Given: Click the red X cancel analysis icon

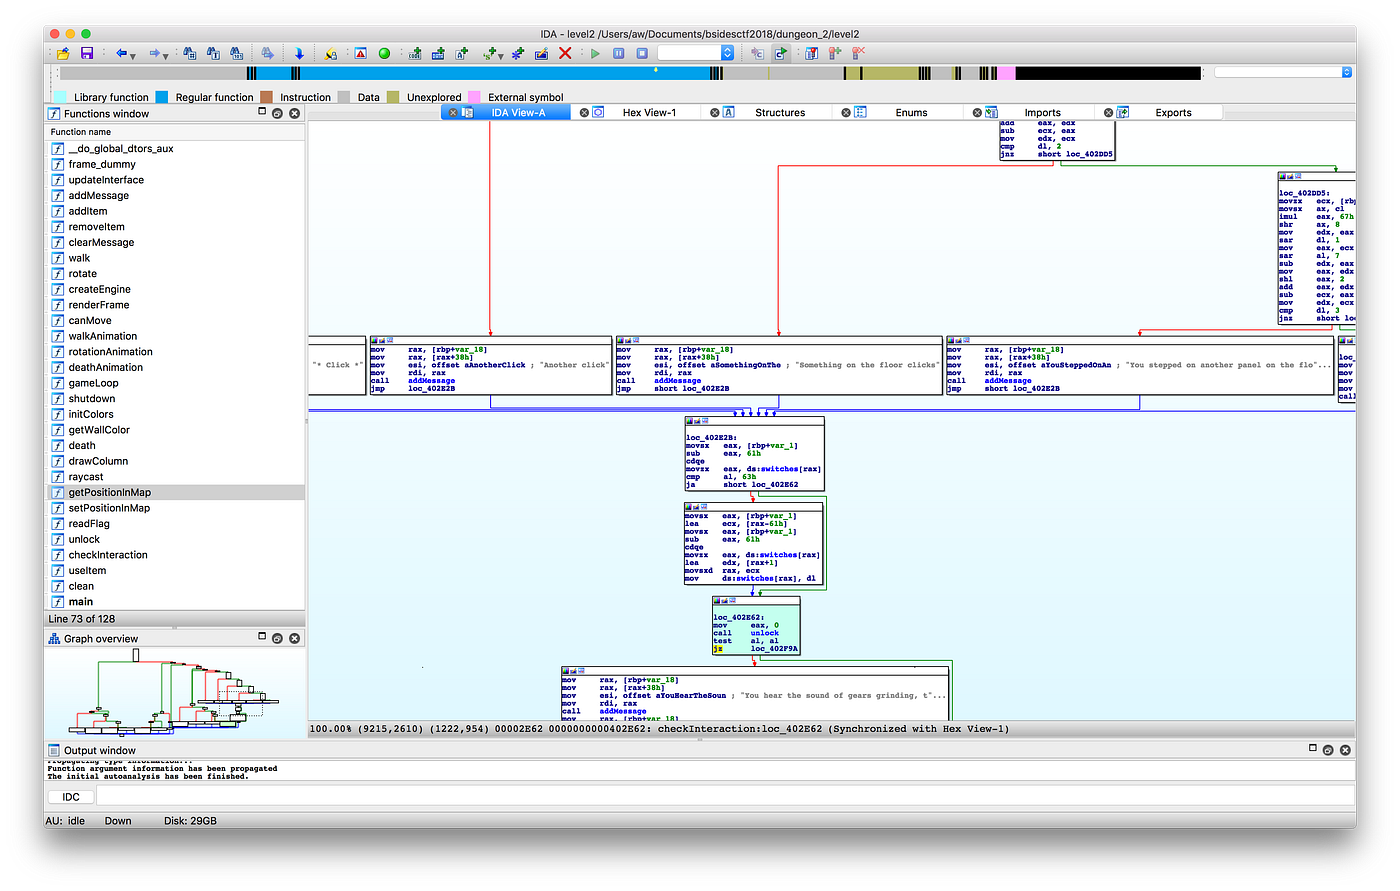Looking at the screenshot, I should pos(565,53).
